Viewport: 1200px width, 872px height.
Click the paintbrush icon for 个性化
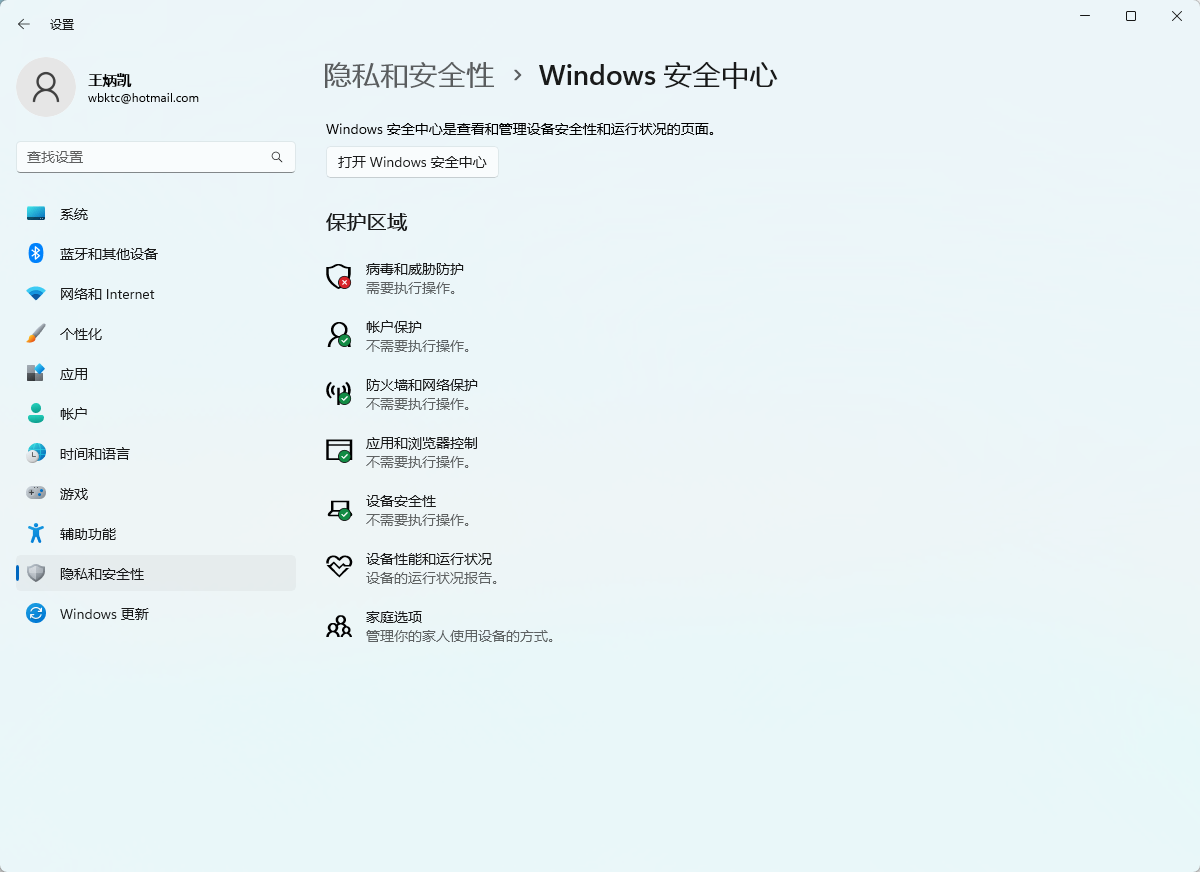tap(36, 334)
